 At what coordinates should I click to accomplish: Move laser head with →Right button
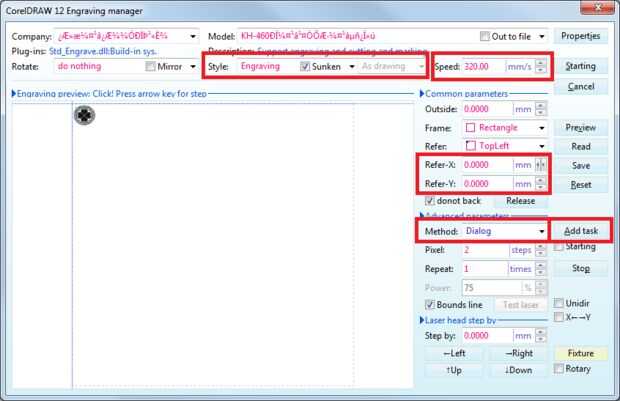(x=518, y=353)
